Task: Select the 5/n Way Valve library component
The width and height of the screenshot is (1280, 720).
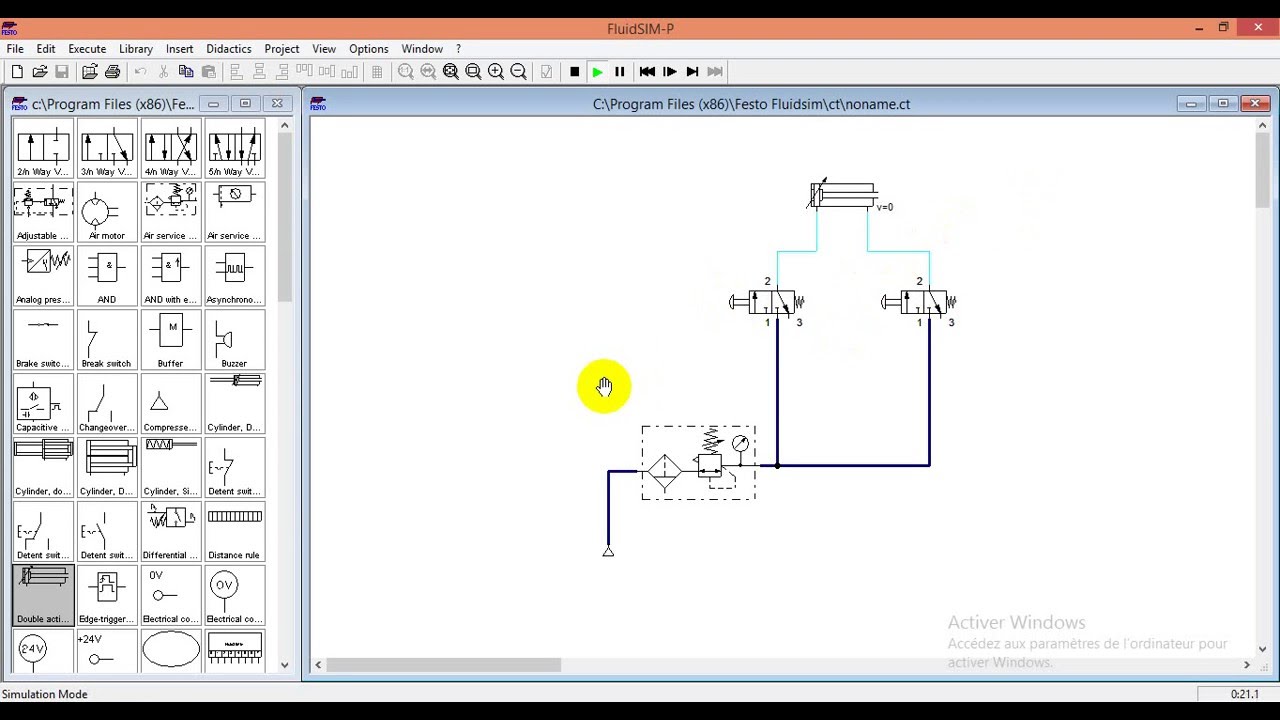Action: (x=235, y=148)
